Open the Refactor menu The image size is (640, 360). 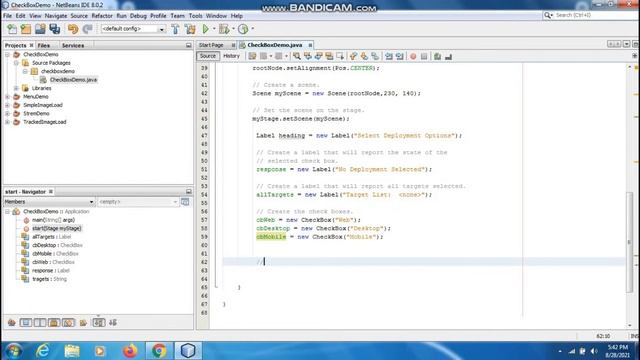[x=102, y=16]
